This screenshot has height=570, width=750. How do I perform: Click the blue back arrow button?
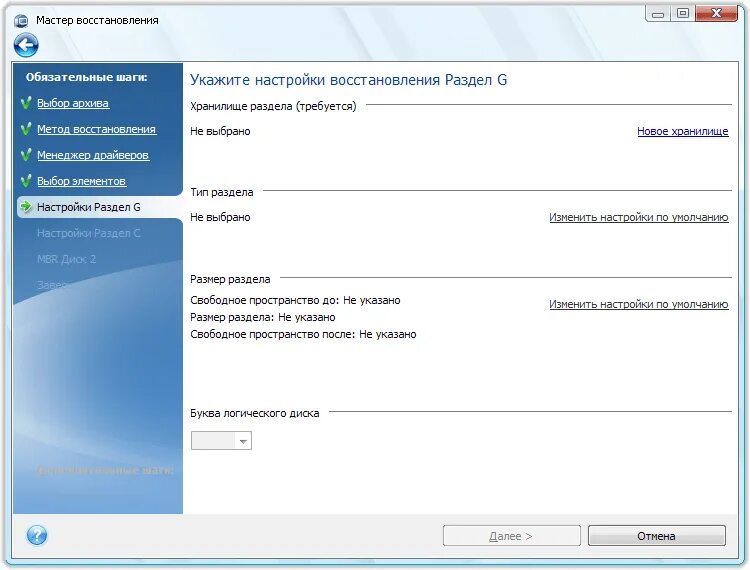click(x=26, y=45)
